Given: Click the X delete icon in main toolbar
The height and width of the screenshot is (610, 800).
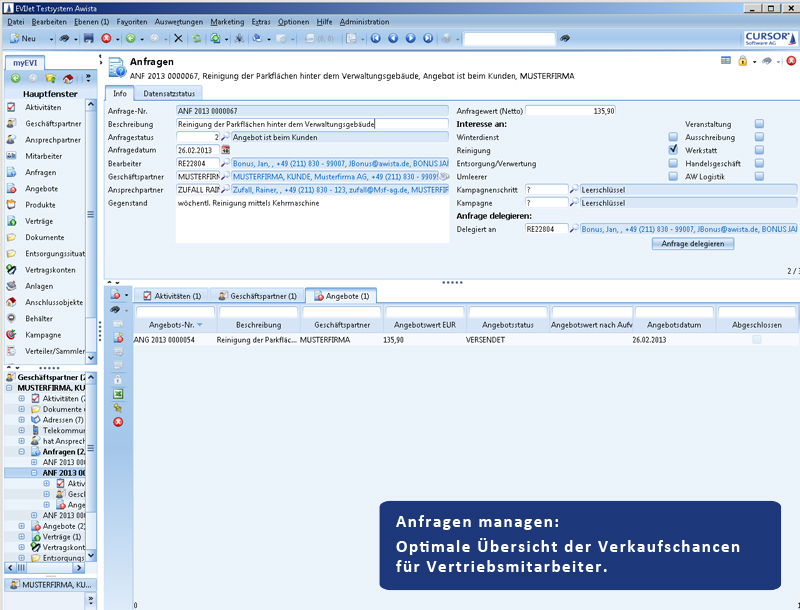Looking at the screenshot, I should (178, 38).
